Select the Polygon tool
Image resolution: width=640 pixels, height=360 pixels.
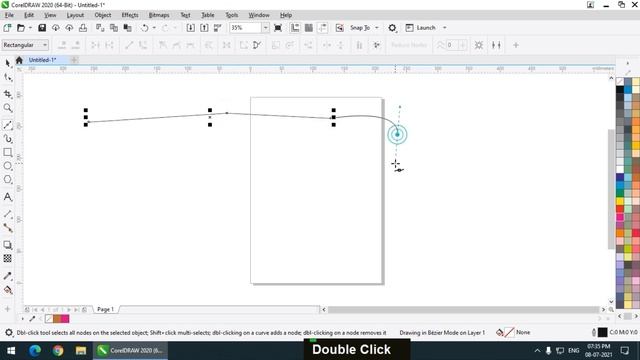tap(7, 180)
